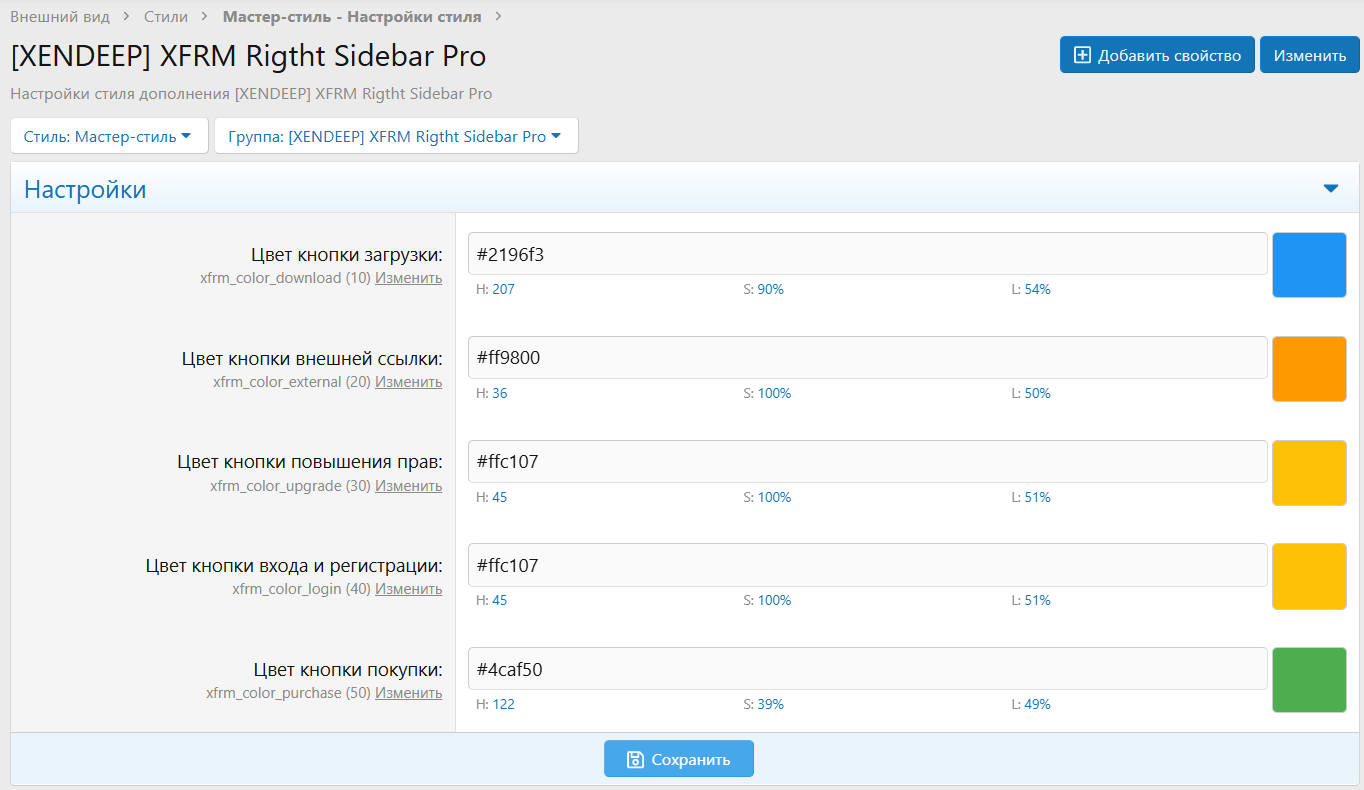Click Добавить свойство to add a property

click(x=1157, y=55)
